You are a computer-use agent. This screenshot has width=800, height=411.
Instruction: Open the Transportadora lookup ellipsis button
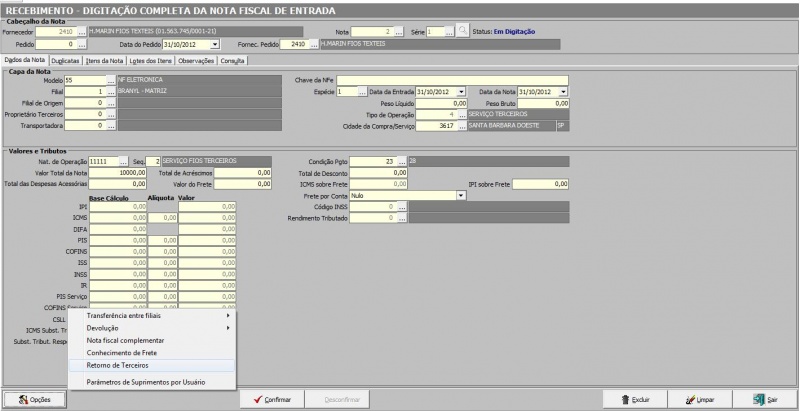pos(111,126)
